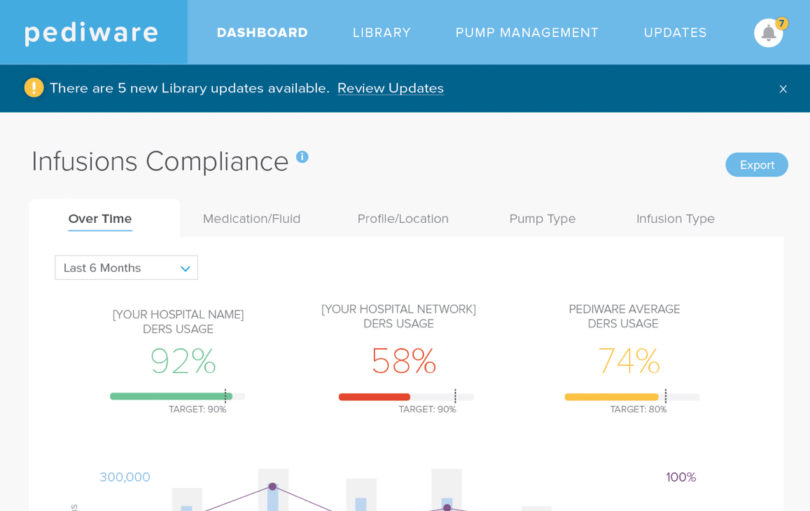The image size is (810, 511).
Task: Click the red 58% DERS usage bar
Action: 375,397
